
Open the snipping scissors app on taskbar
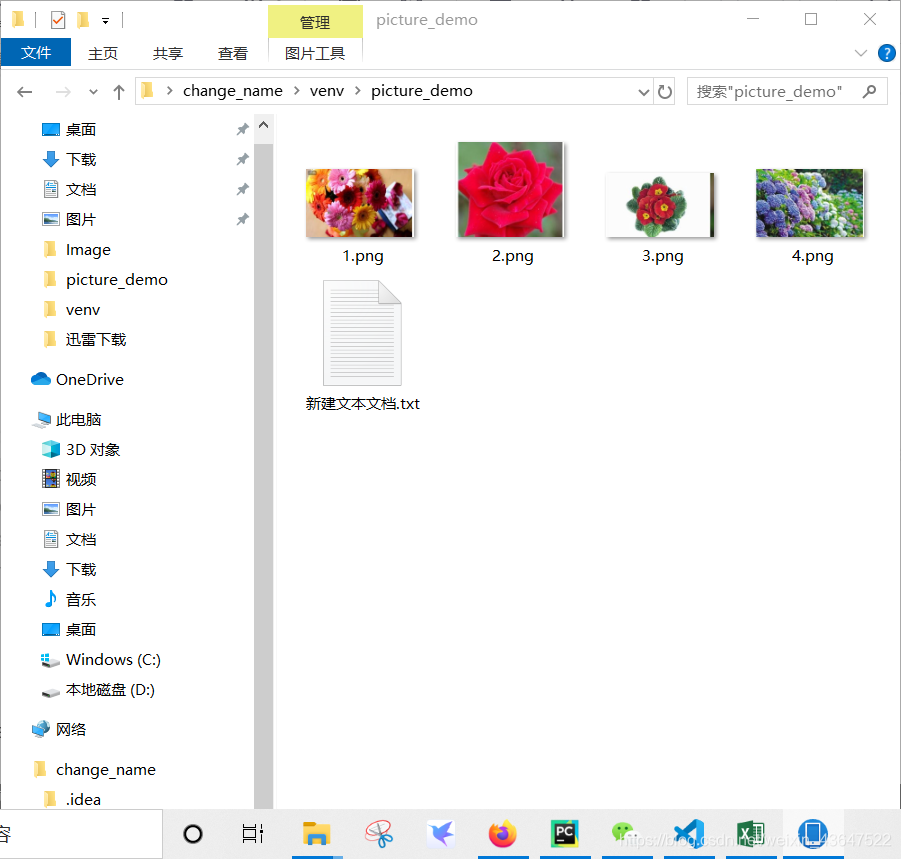(379, 834)
